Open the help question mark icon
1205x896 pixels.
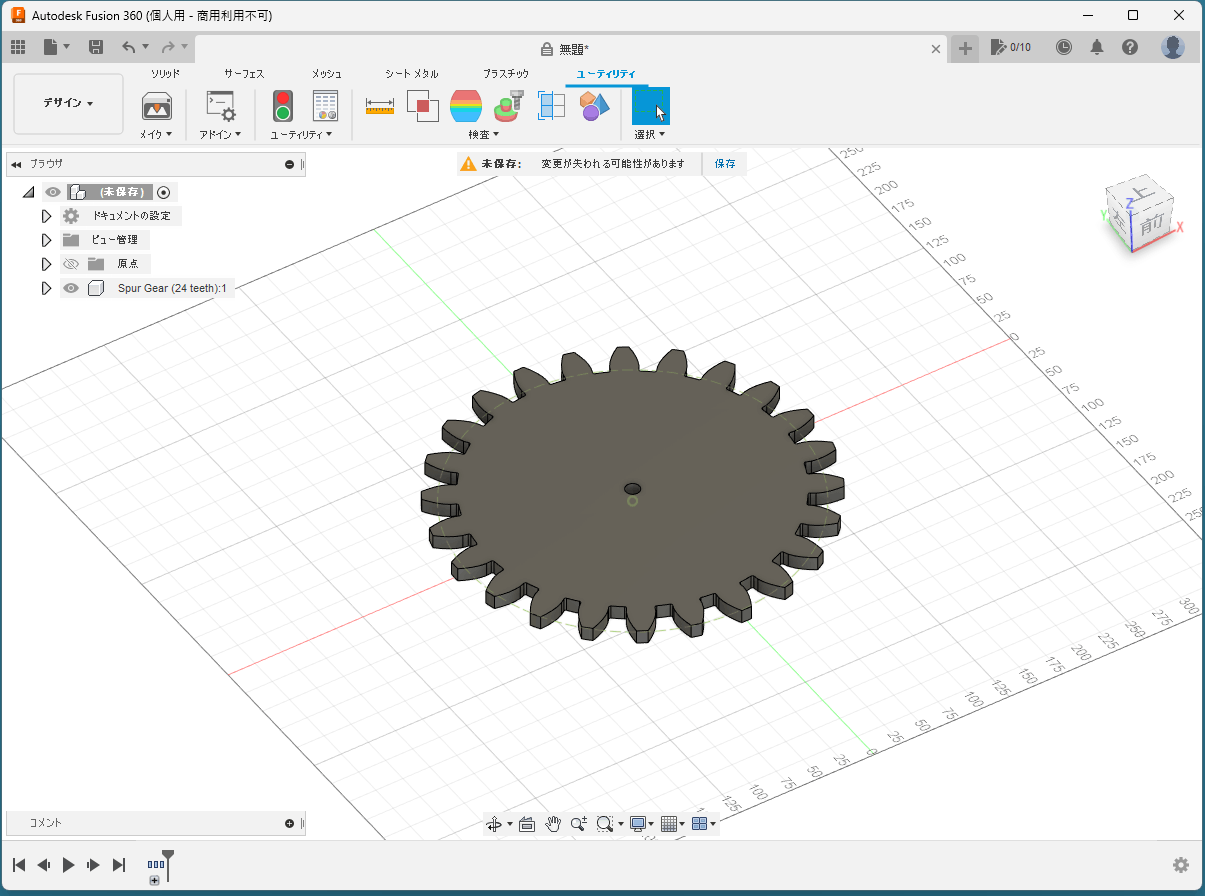click(1130, 47)
